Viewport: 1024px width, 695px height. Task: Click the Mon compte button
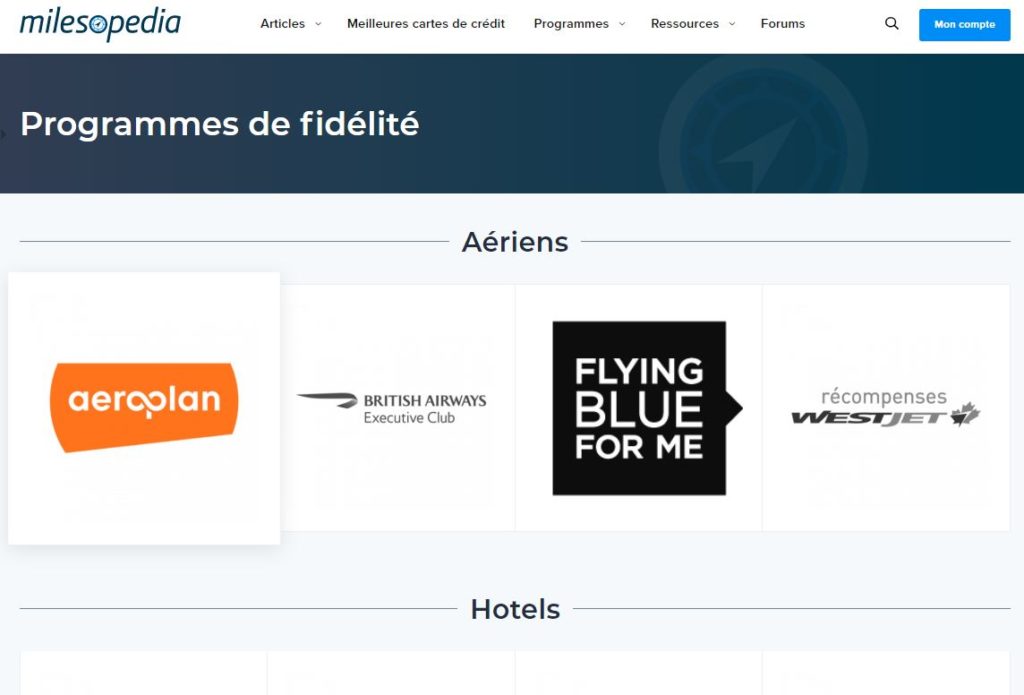coord(964,24)
